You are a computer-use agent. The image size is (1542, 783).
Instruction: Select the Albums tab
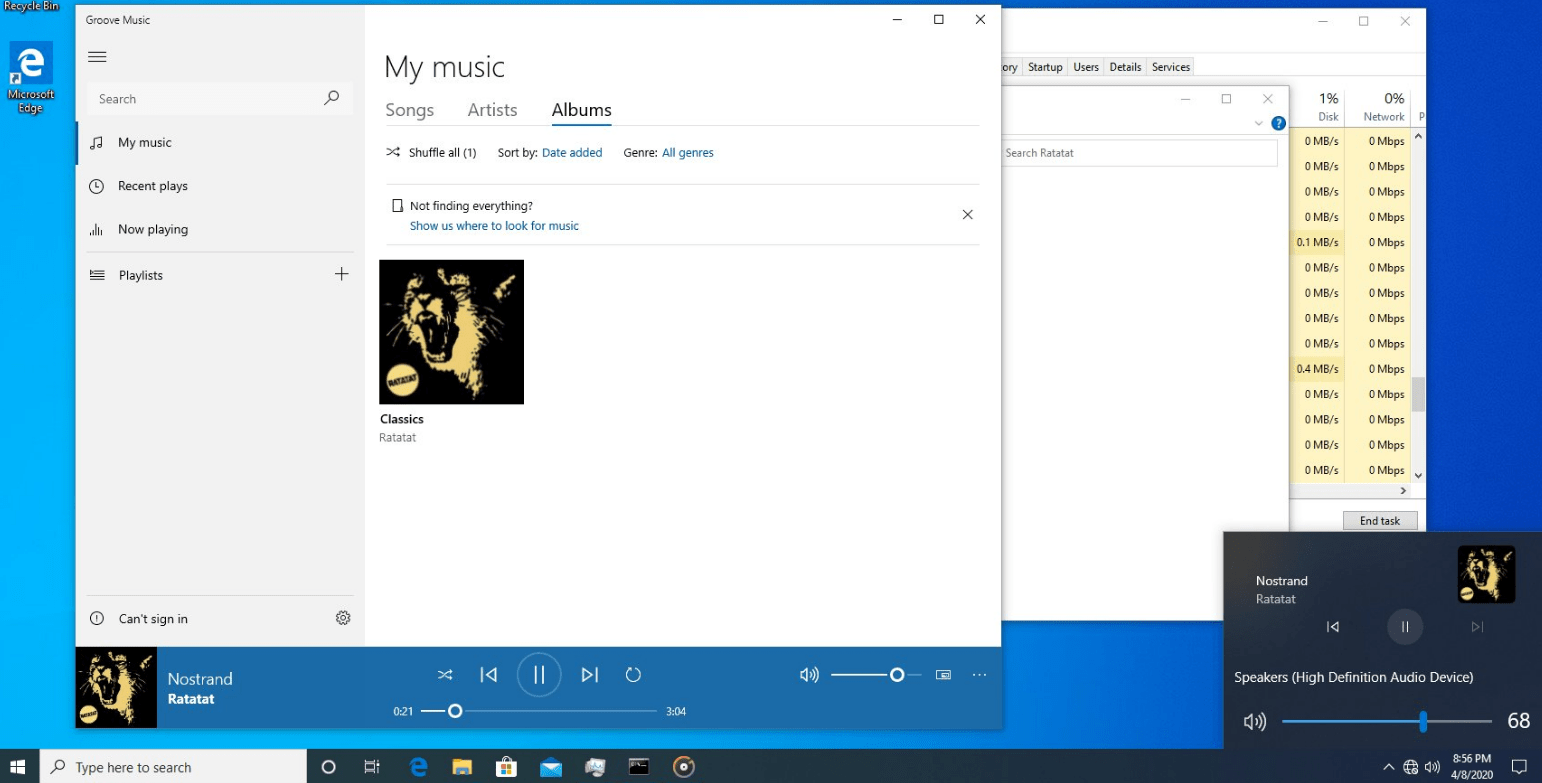pos(582,110)
